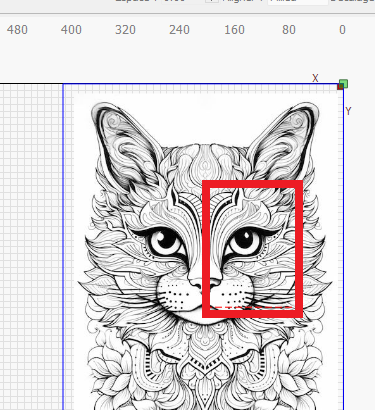Click the green origin marker square

tap(344, 84)
